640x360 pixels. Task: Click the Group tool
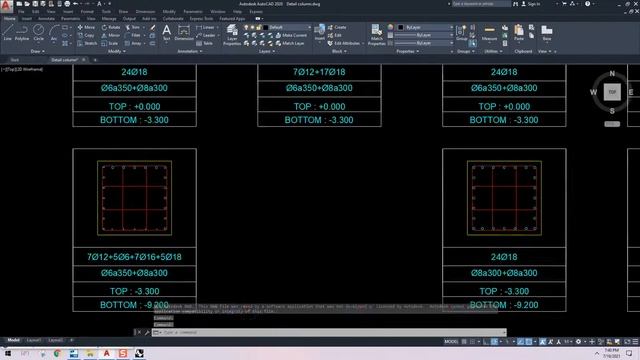click(462, 32)
